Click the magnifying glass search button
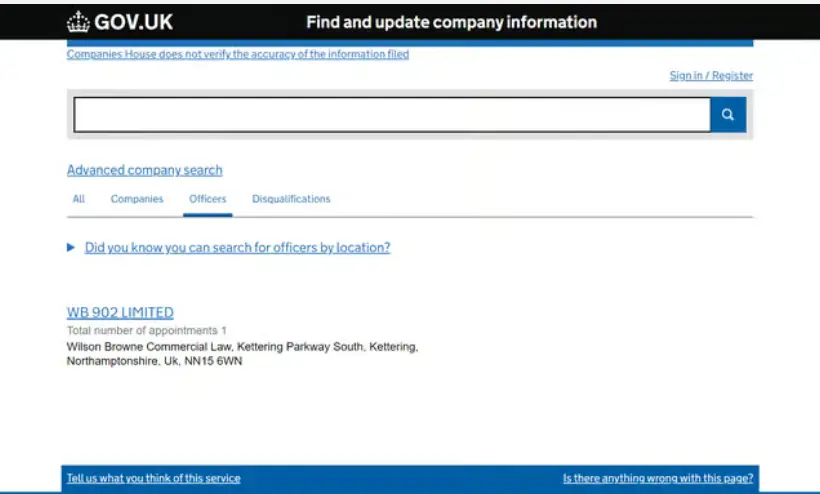The width and height of the screenshot is (820, 494). pos(728,114)
